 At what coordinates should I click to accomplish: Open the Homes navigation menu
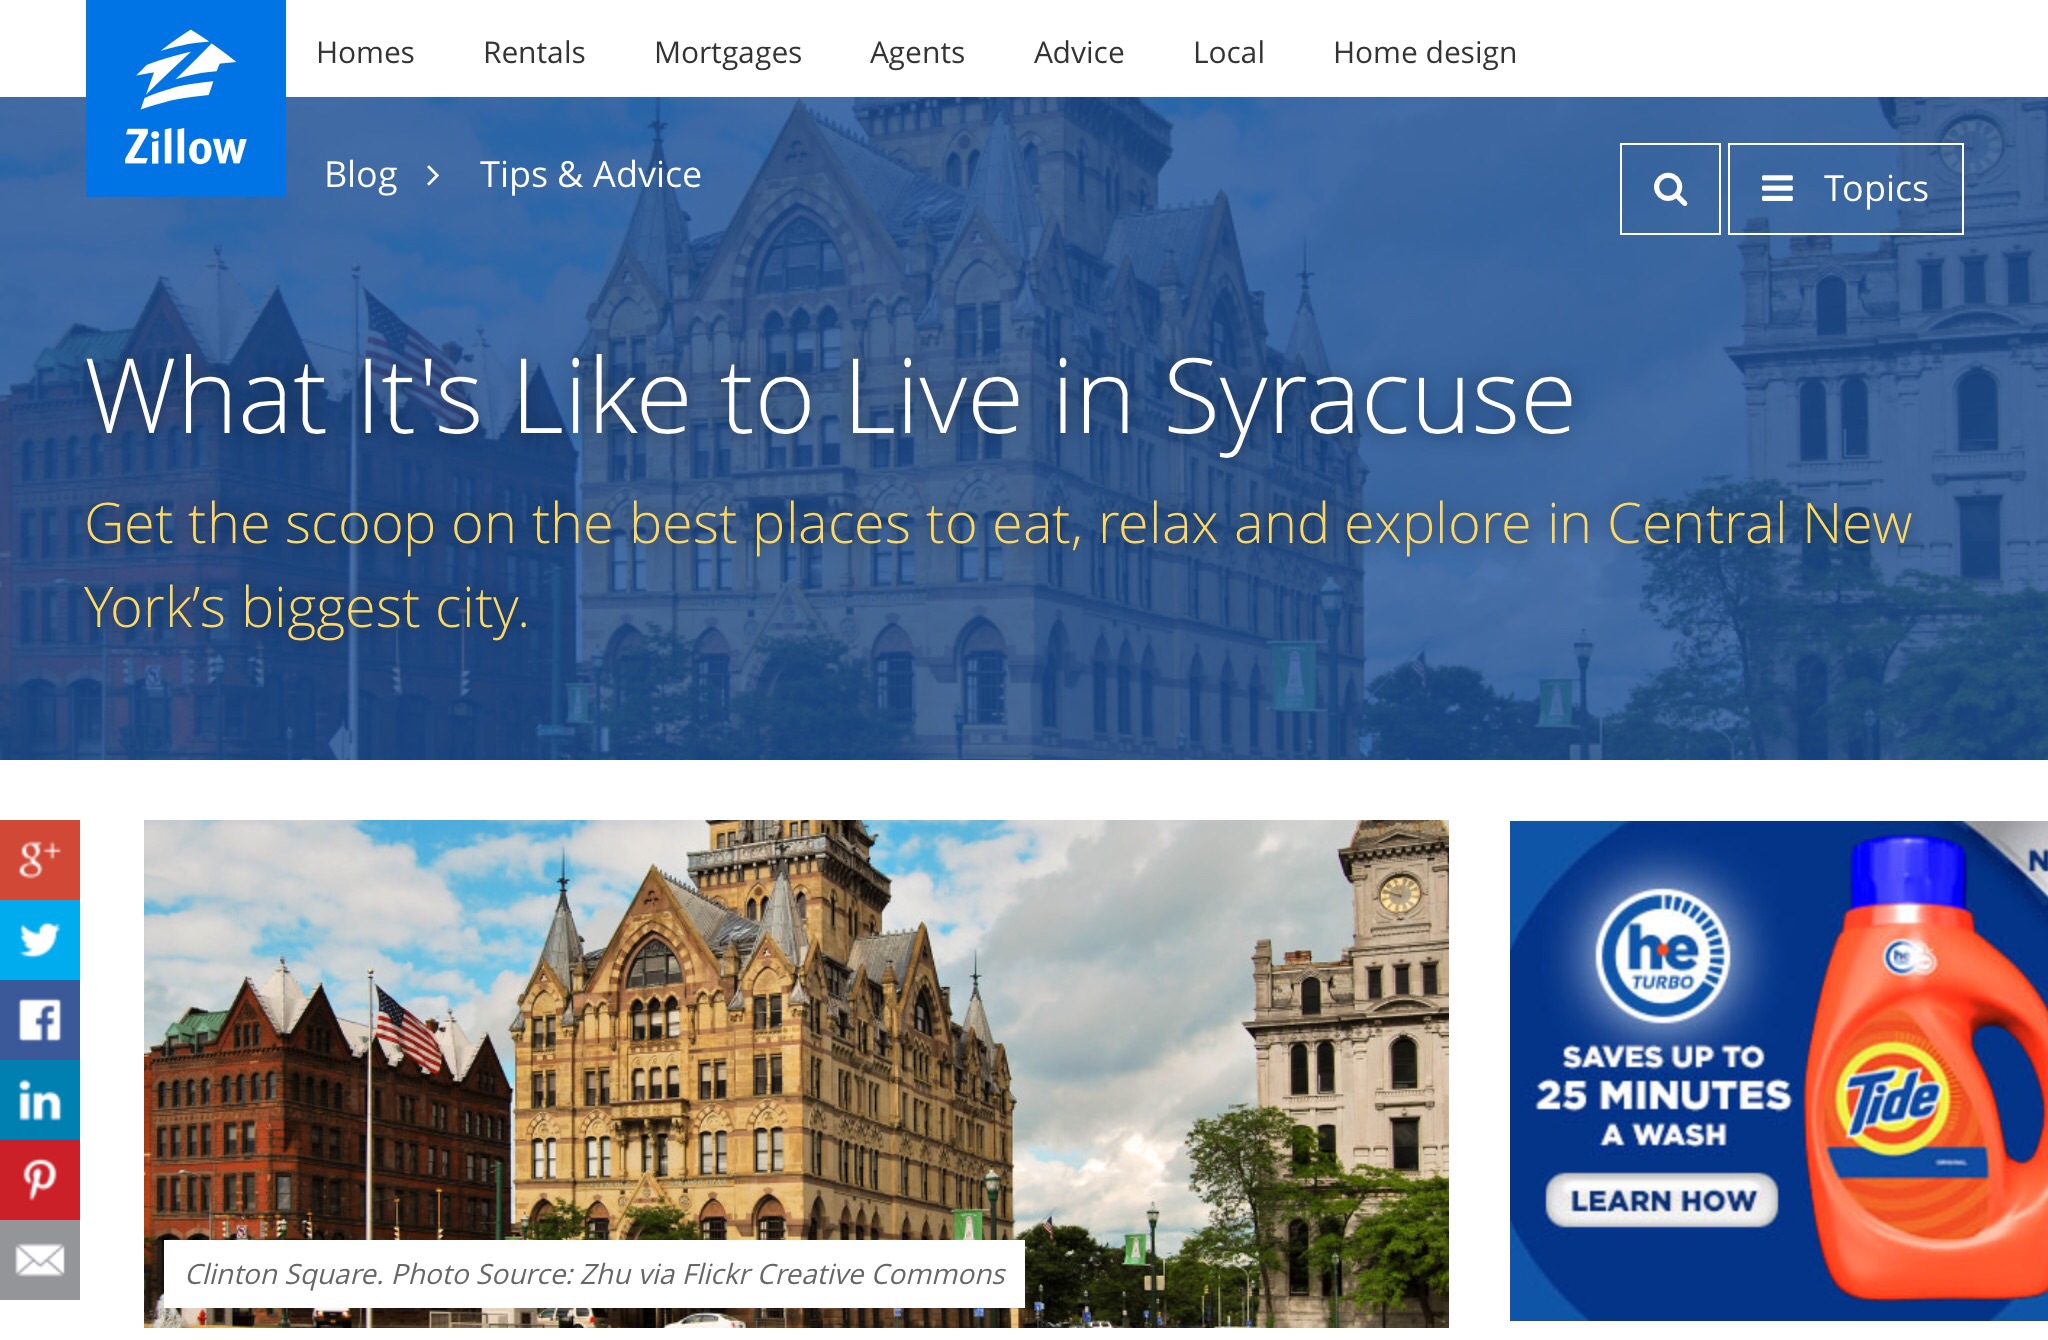coord(365,52)
